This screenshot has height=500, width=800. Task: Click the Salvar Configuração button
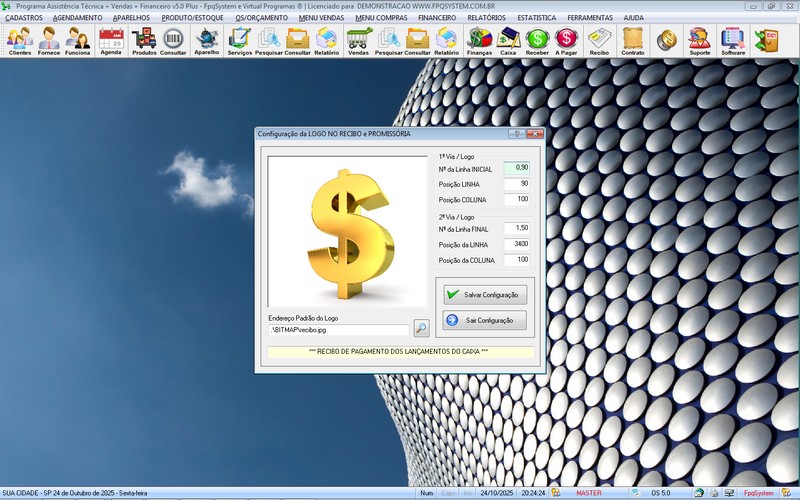coord(485,295)
